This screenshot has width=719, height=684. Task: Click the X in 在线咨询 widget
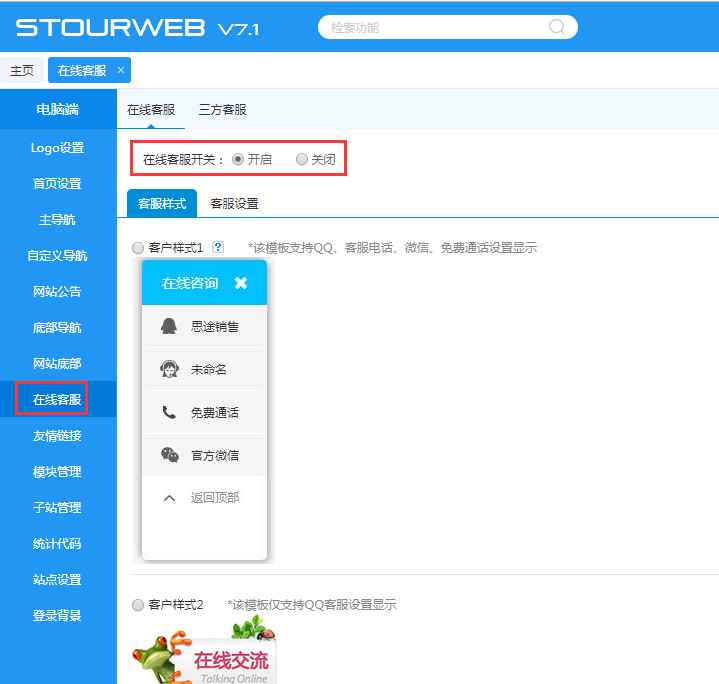241,283
